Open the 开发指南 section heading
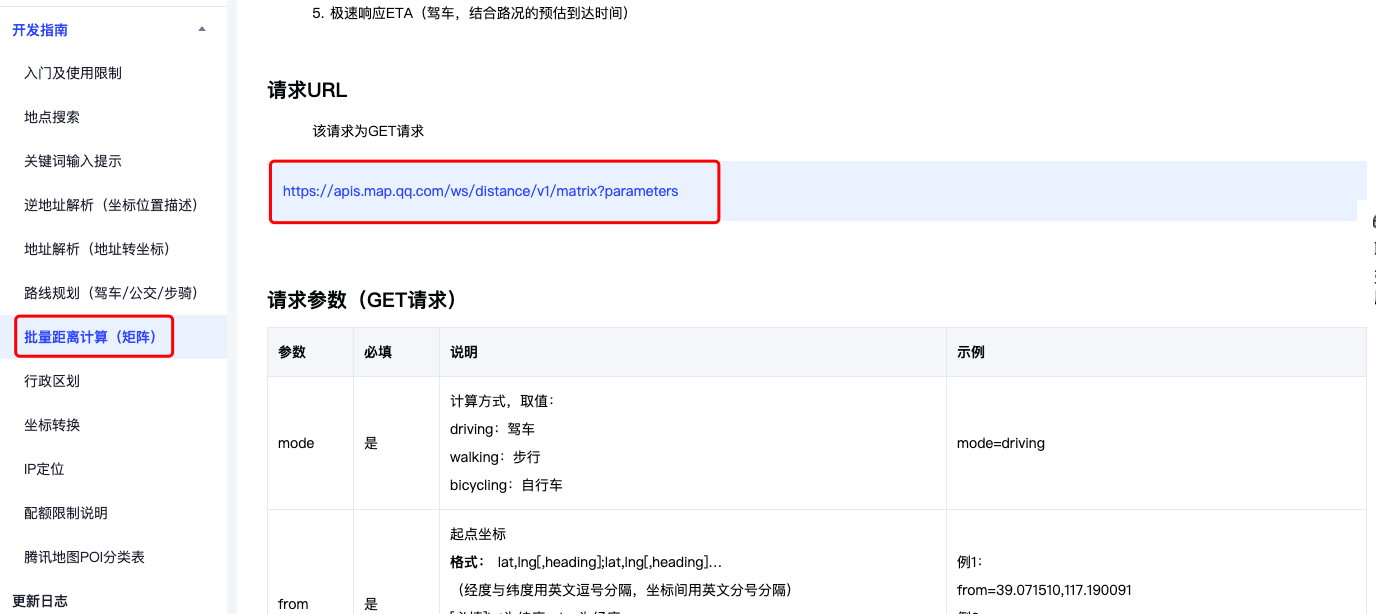 pos(40,30)
